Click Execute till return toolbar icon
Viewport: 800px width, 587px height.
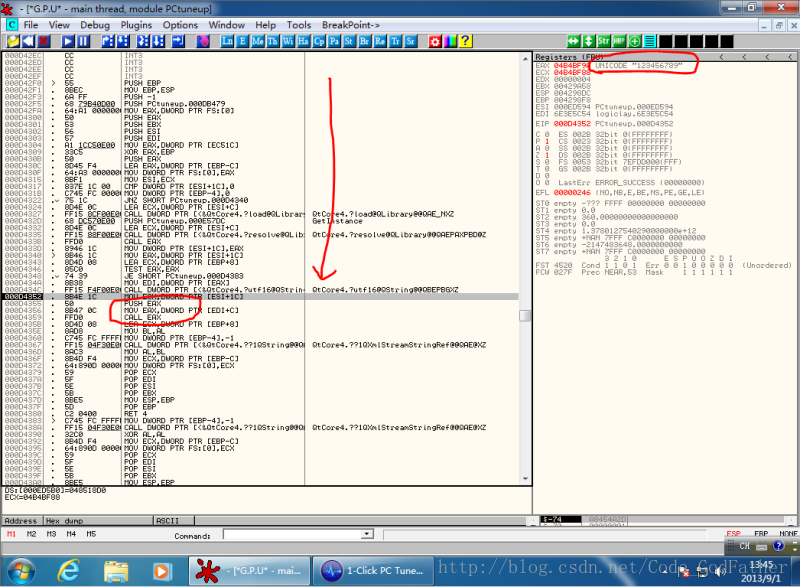[178, 41]
